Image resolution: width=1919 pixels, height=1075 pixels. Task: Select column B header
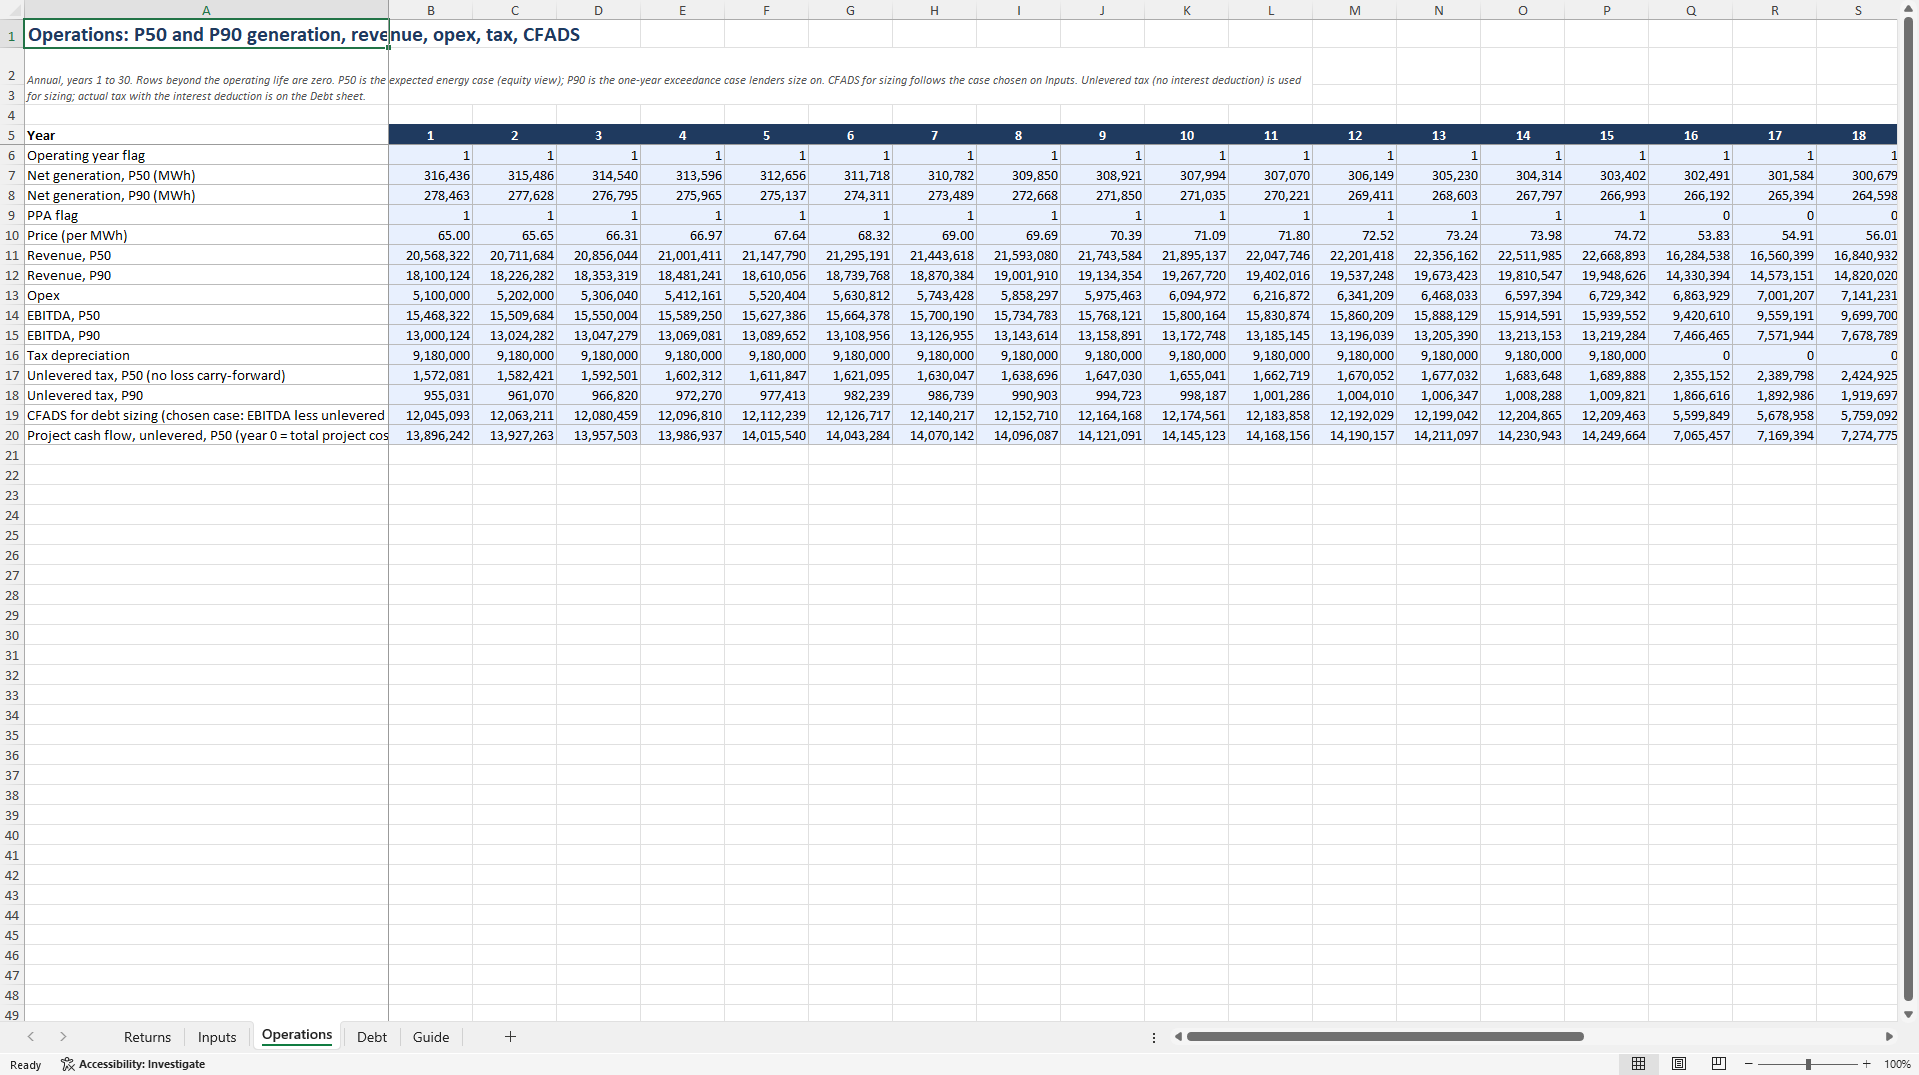click(431, 10)
